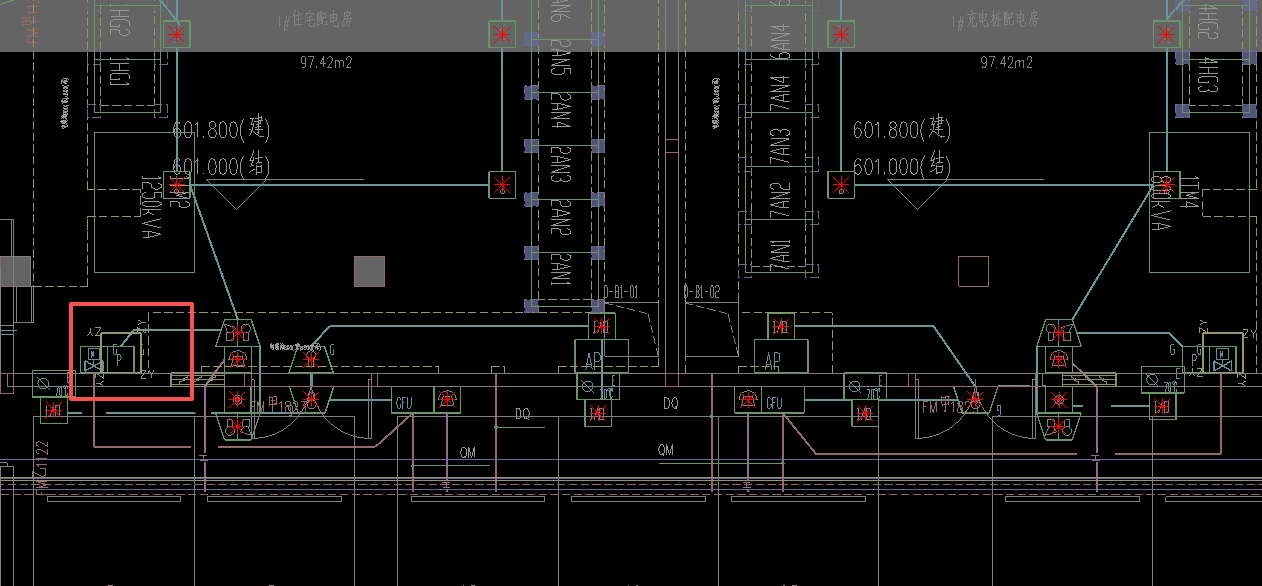Click the 4HG3 cabinet label
Image resolution: width=1262 pixels, height=586 pixels.
(1207, 75)
